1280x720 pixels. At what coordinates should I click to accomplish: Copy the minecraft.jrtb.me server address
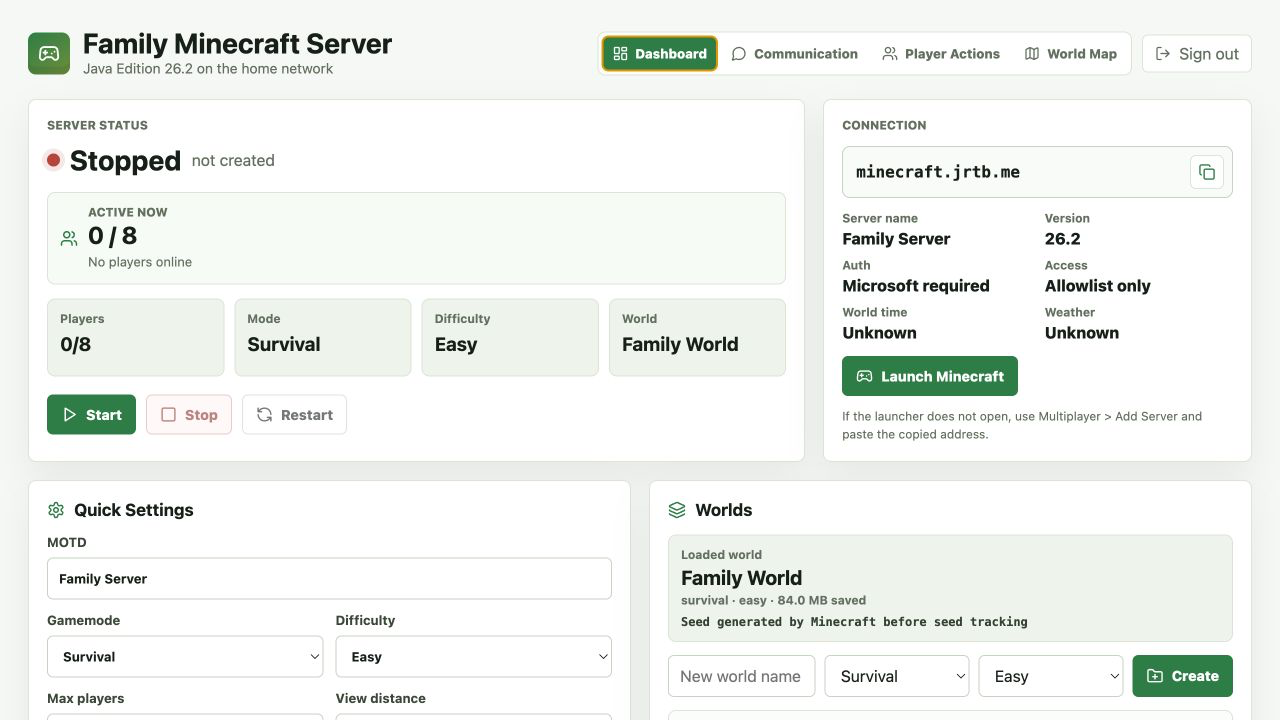(x=1207, y=172)
